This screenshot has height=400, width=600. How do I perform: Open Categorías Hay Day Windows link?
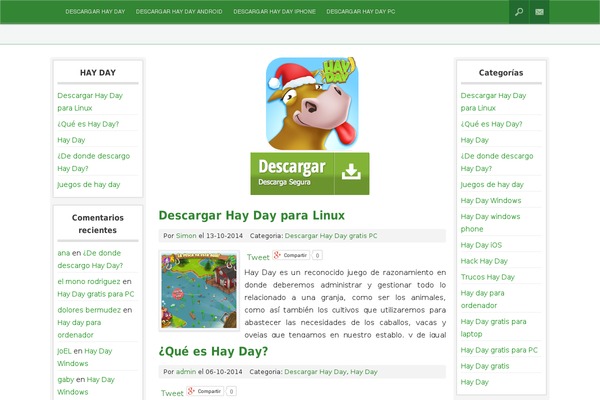pos(491,201)
